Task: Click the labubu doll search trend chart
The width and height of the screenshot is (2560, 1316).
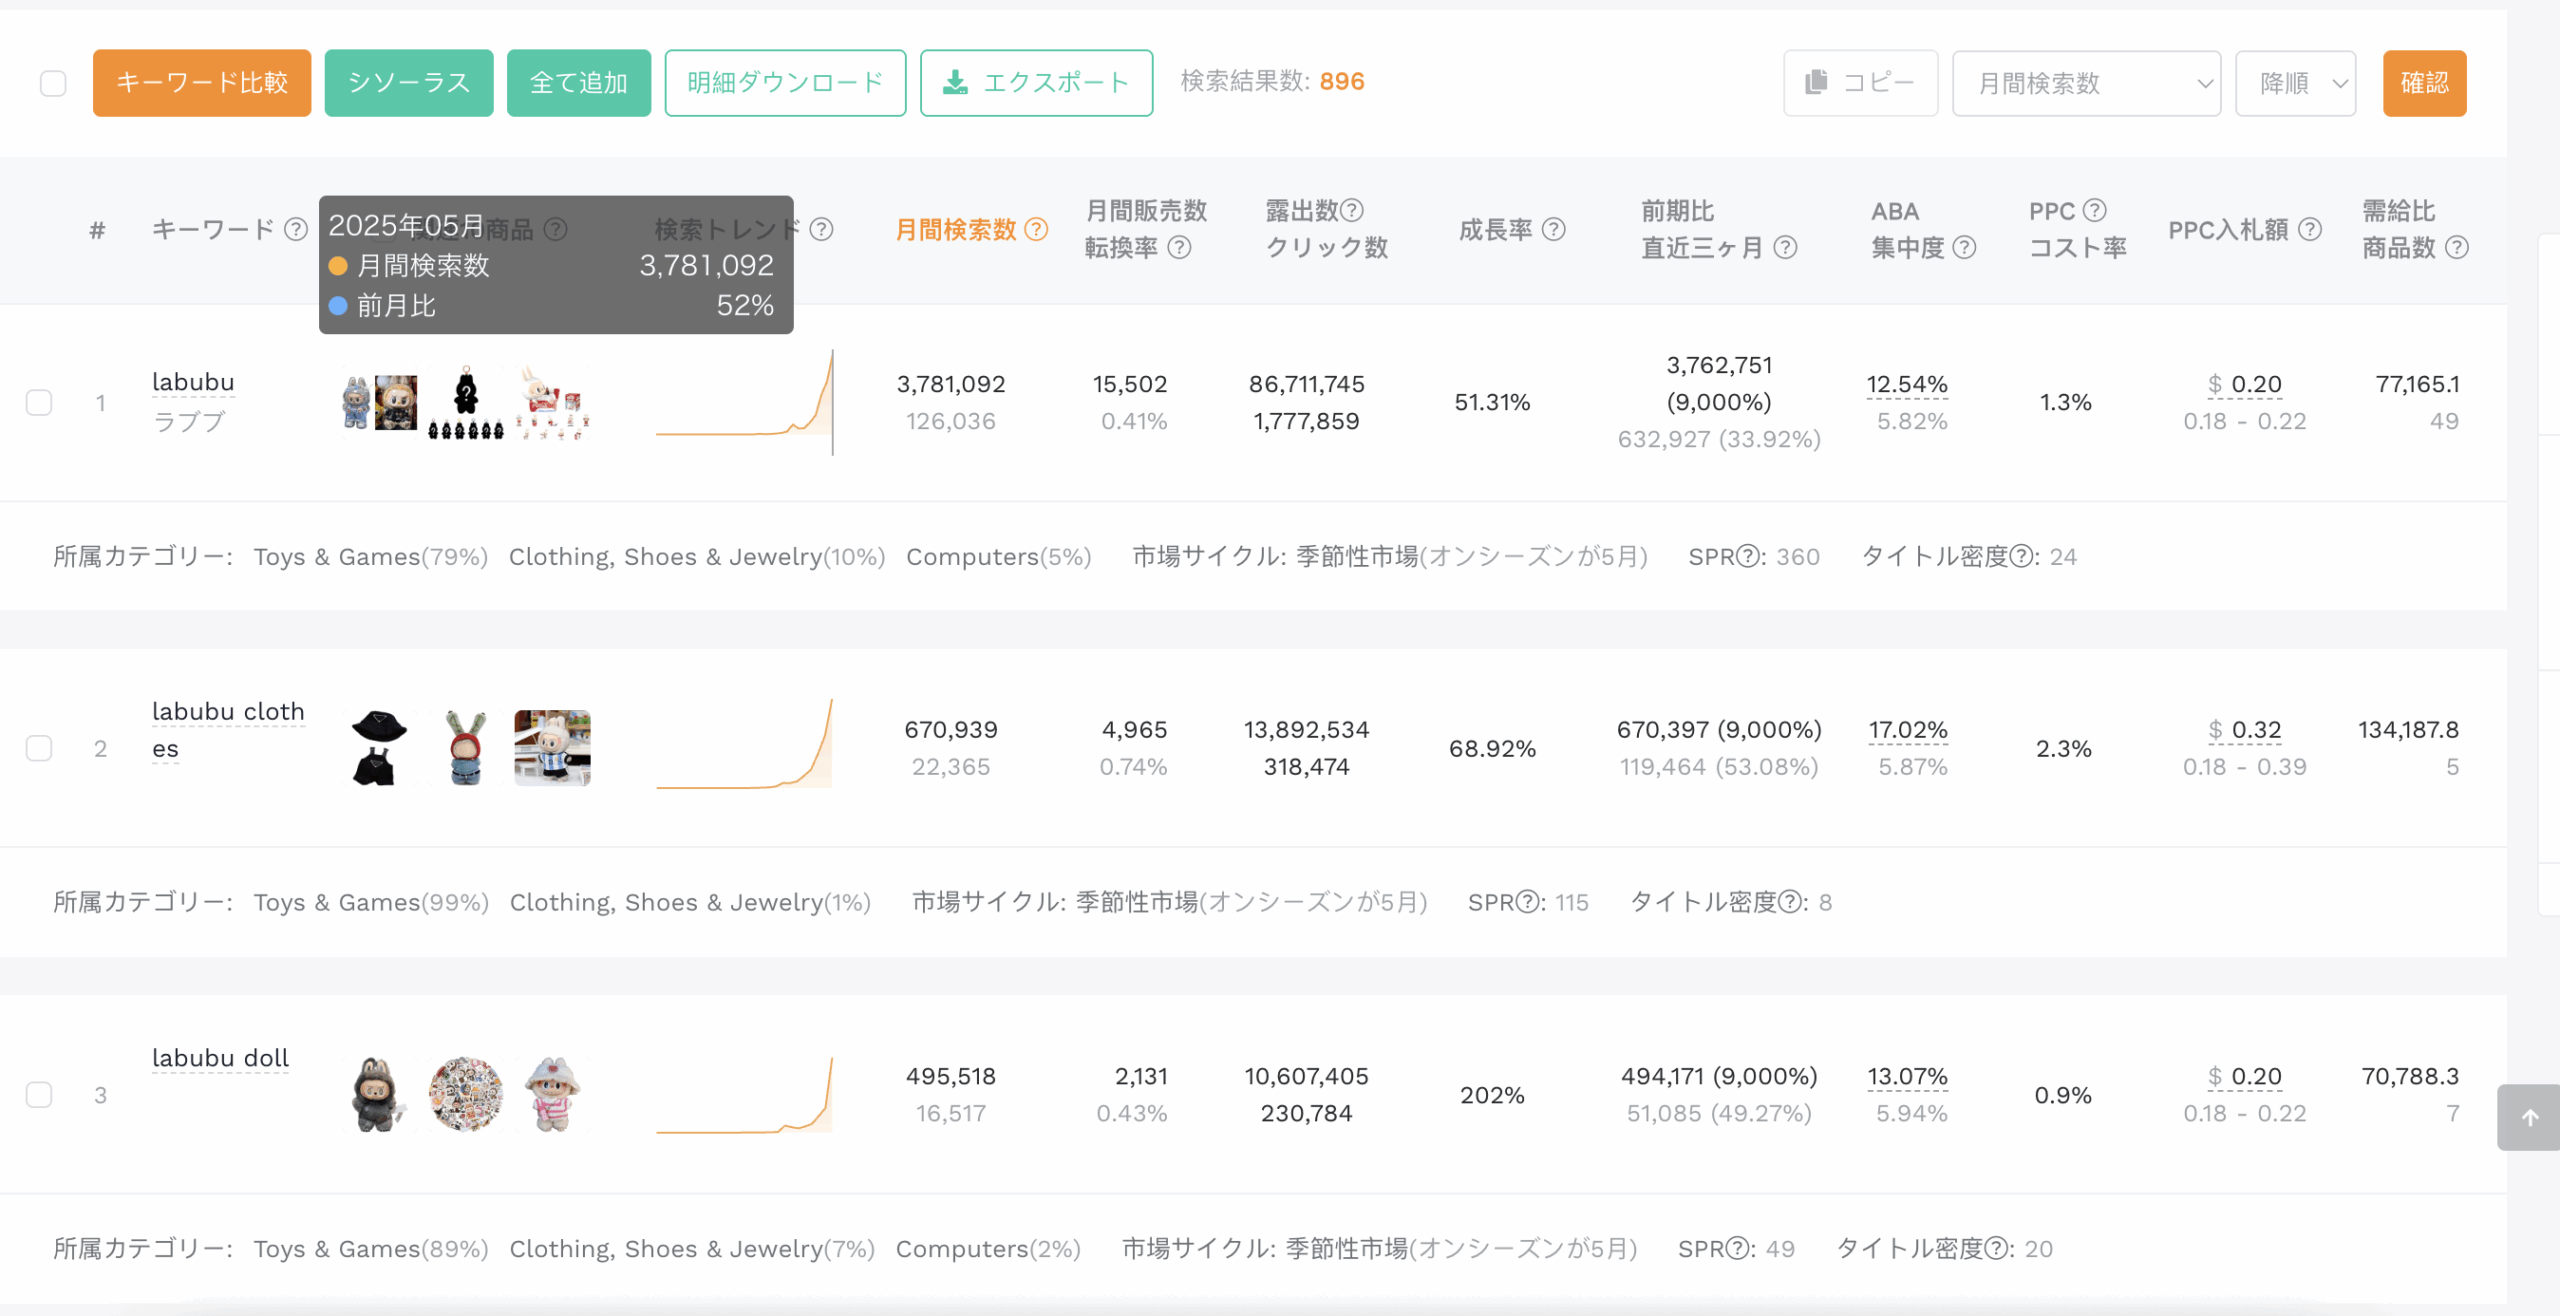Action: (x=744, y=1095)
